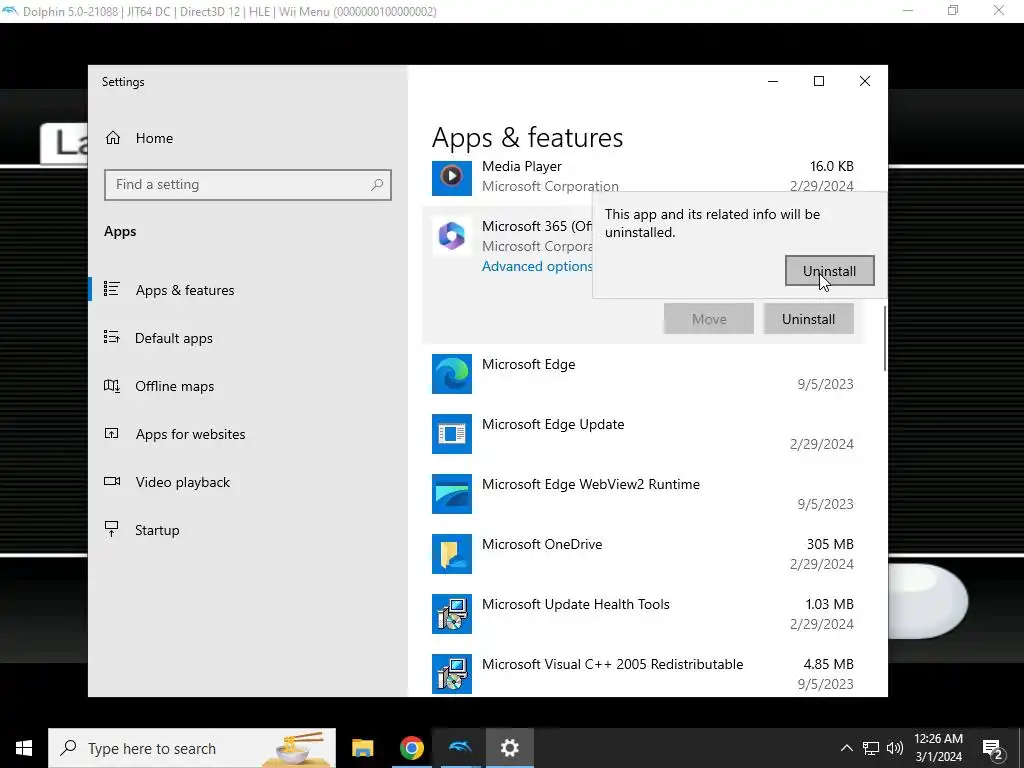Screen dimensions: 1024x768
Task: Click the Microsoft OneDrive app icon
Action: pos(451,554)
